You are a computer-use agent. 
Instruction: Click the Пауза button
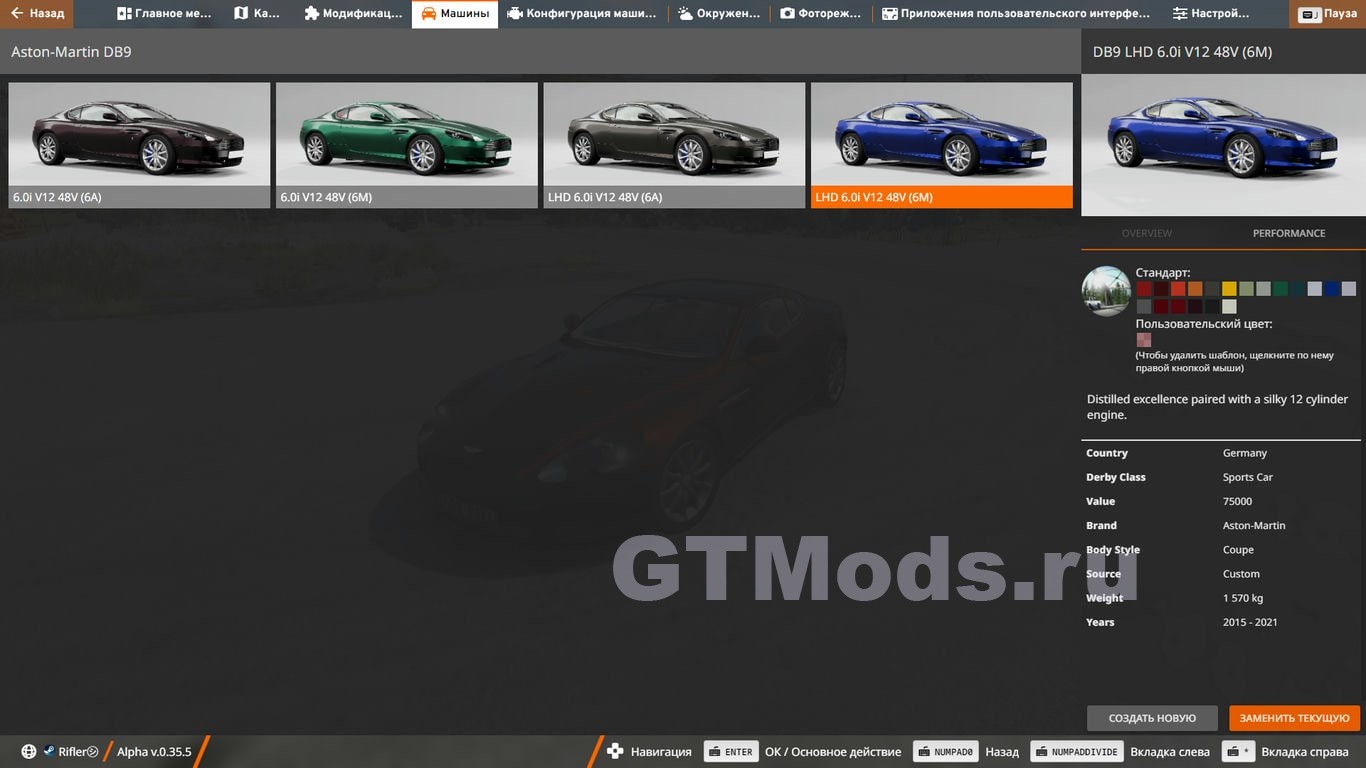click(1329, 14)
